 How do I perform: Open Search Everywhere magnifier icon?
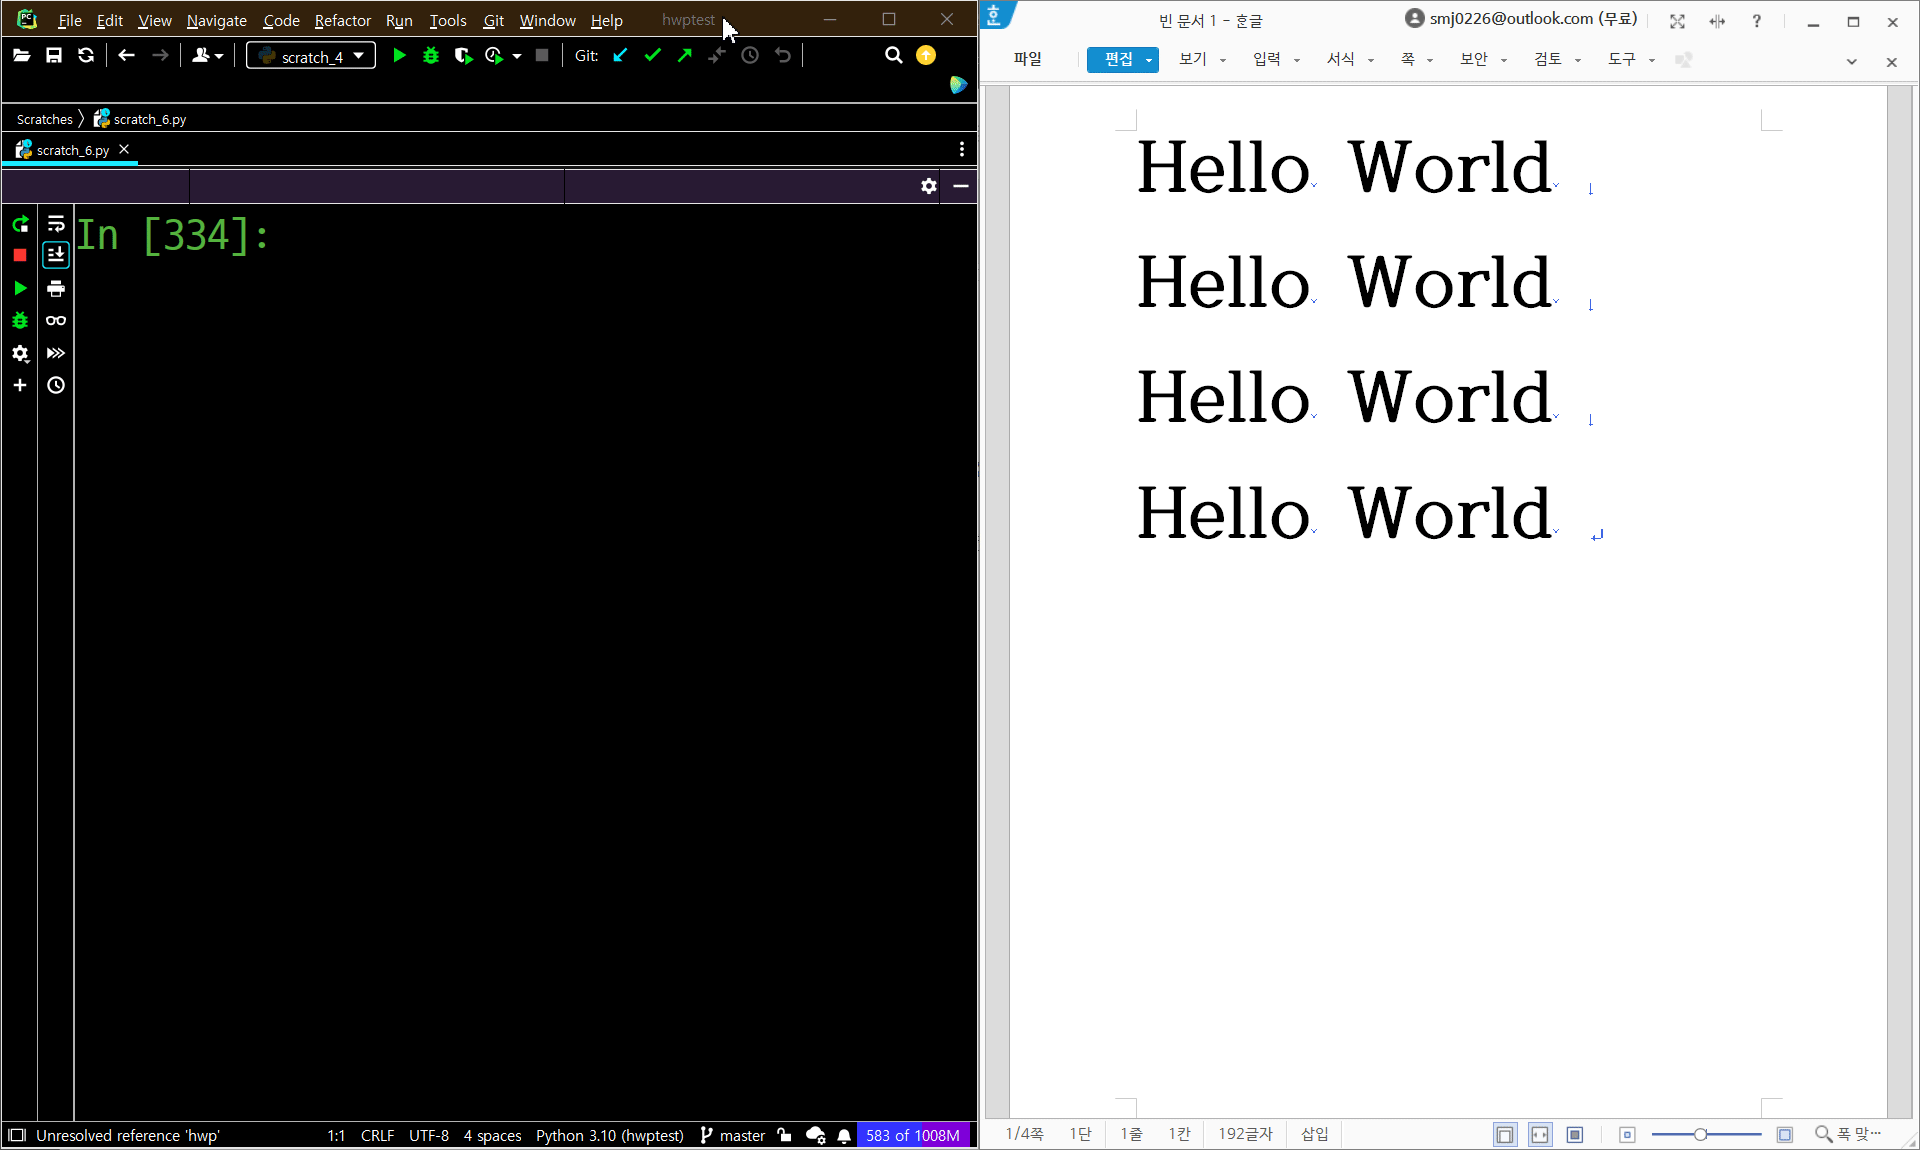[893, 56]
